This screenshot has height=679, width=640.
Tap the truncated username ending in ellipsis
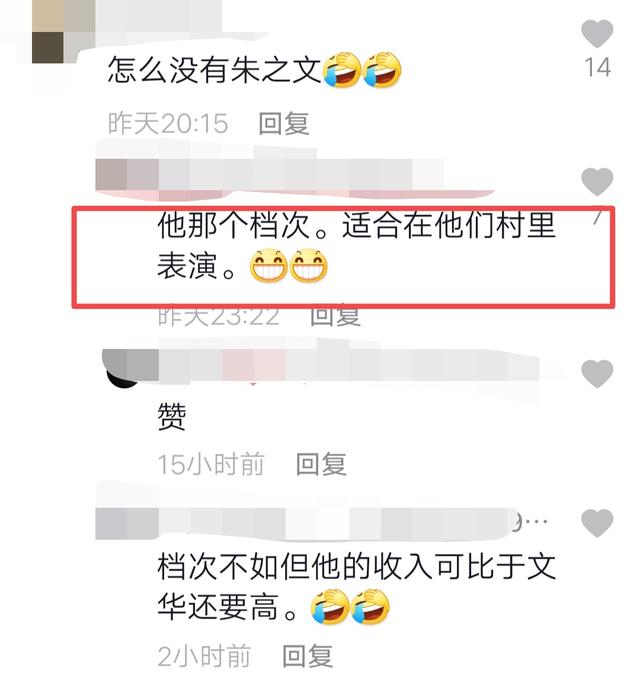coord(321,524)
